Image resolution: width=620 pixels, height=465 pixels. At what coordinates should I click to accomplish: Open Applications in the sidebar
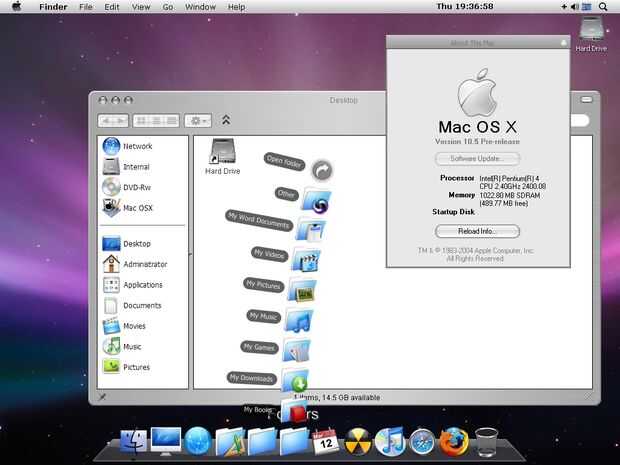coord(132,285)
